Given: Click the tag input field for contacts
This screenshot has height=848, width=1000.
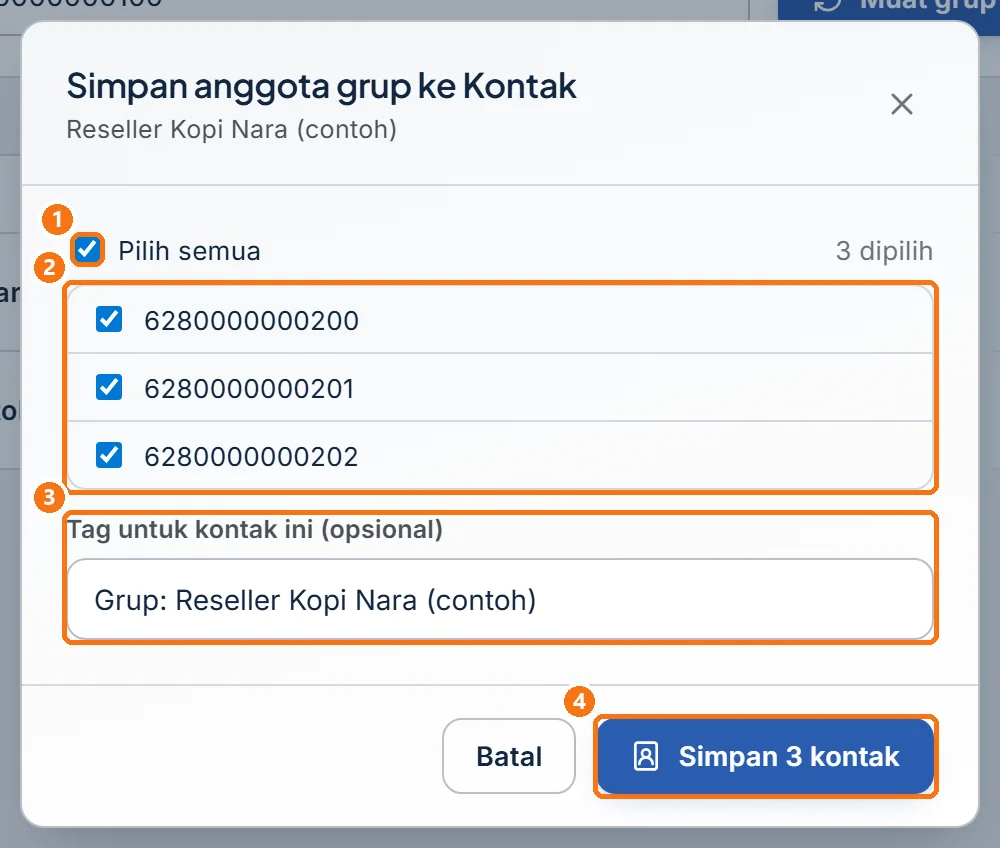Looking at the screenshot, I should (x=500, y=599).
